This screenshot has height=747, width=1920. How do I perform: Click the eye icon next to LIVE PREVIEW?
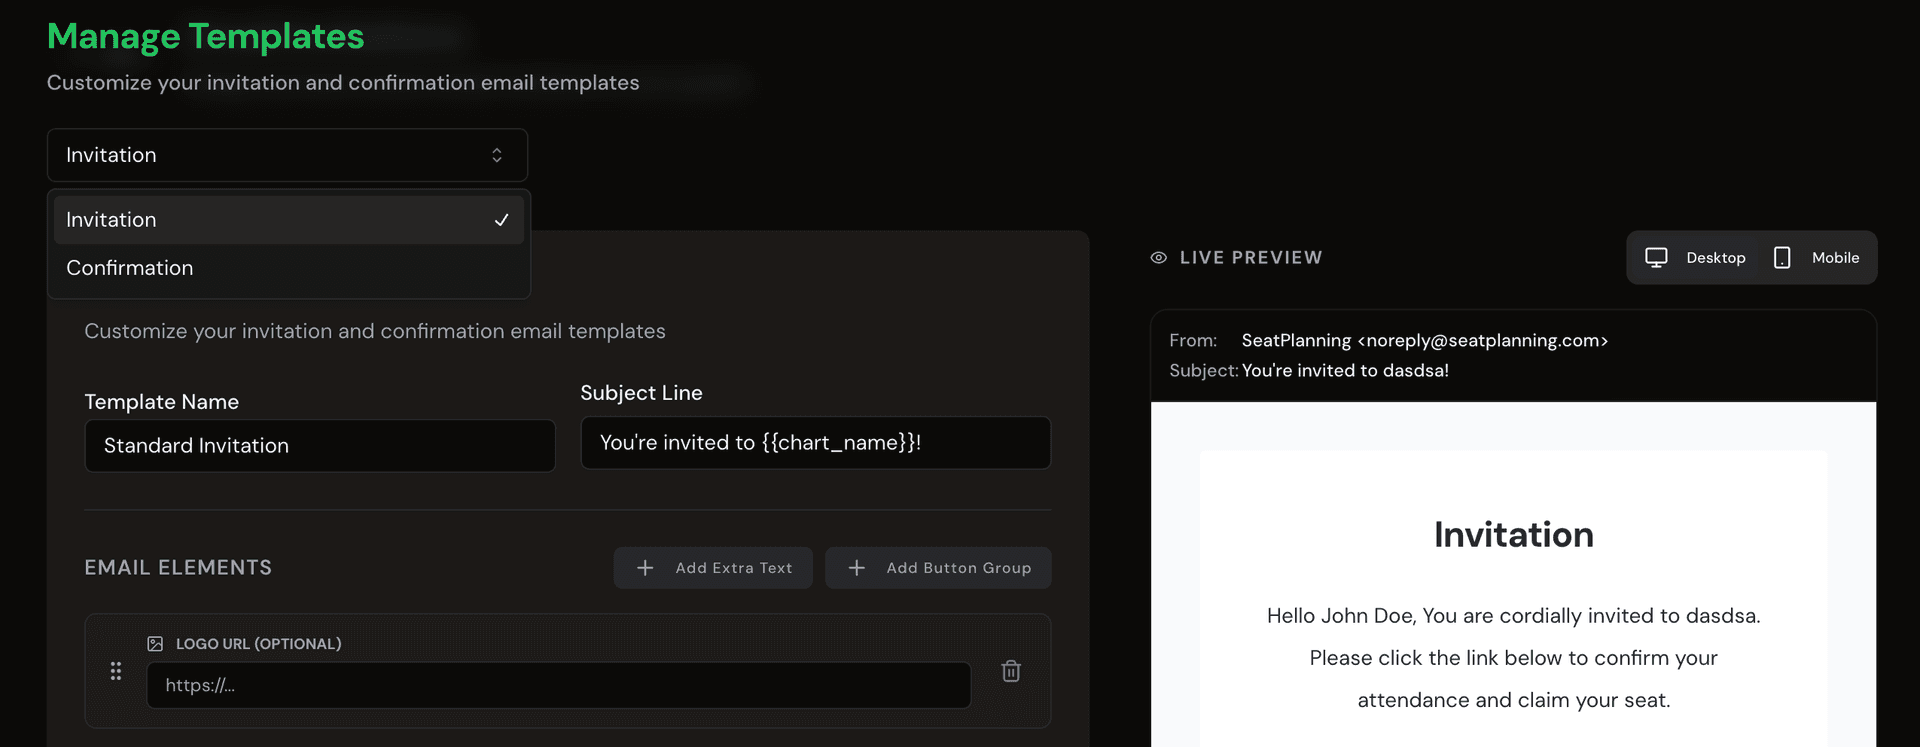point(1159,258)
